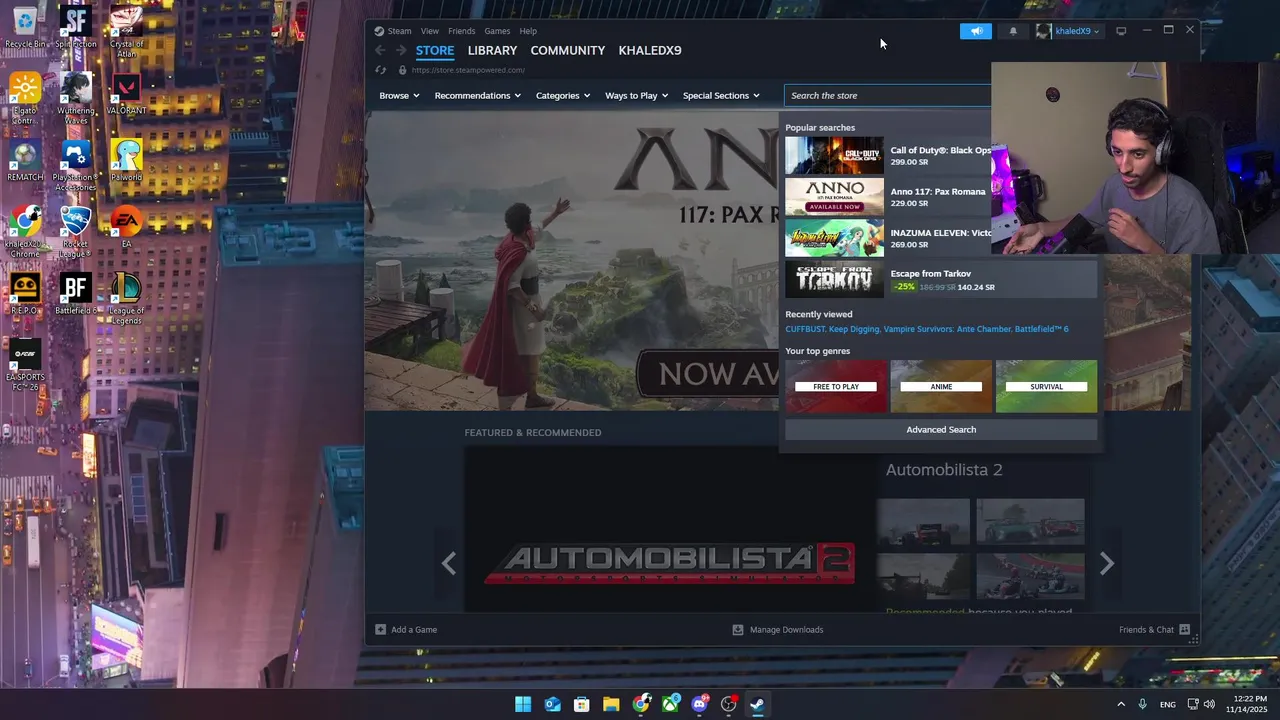Open Crystal of Atlan desktop shortcut
The width and height of the screenshot is (1280, 720).
(126, 27)
